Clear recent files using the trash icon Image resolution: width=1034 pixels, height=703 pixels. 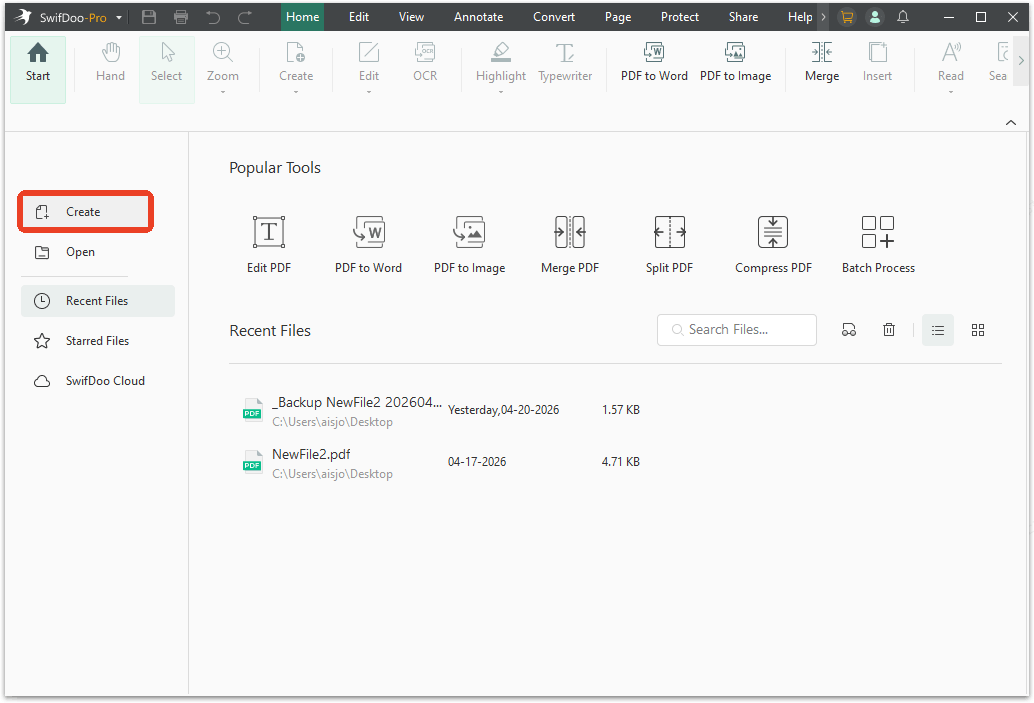point(888,329)
